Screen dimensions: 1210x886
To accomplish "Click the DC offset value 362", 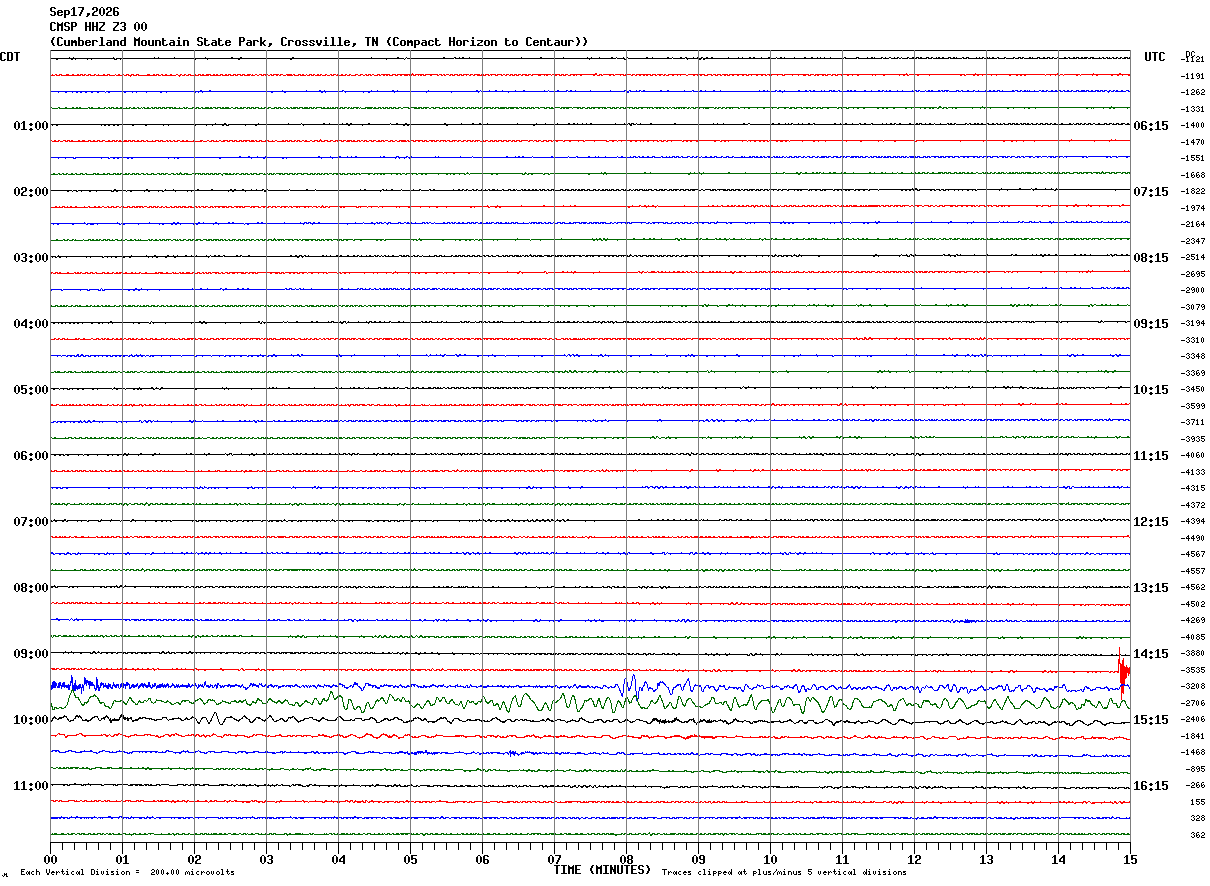I will (x=1197, y=835).
